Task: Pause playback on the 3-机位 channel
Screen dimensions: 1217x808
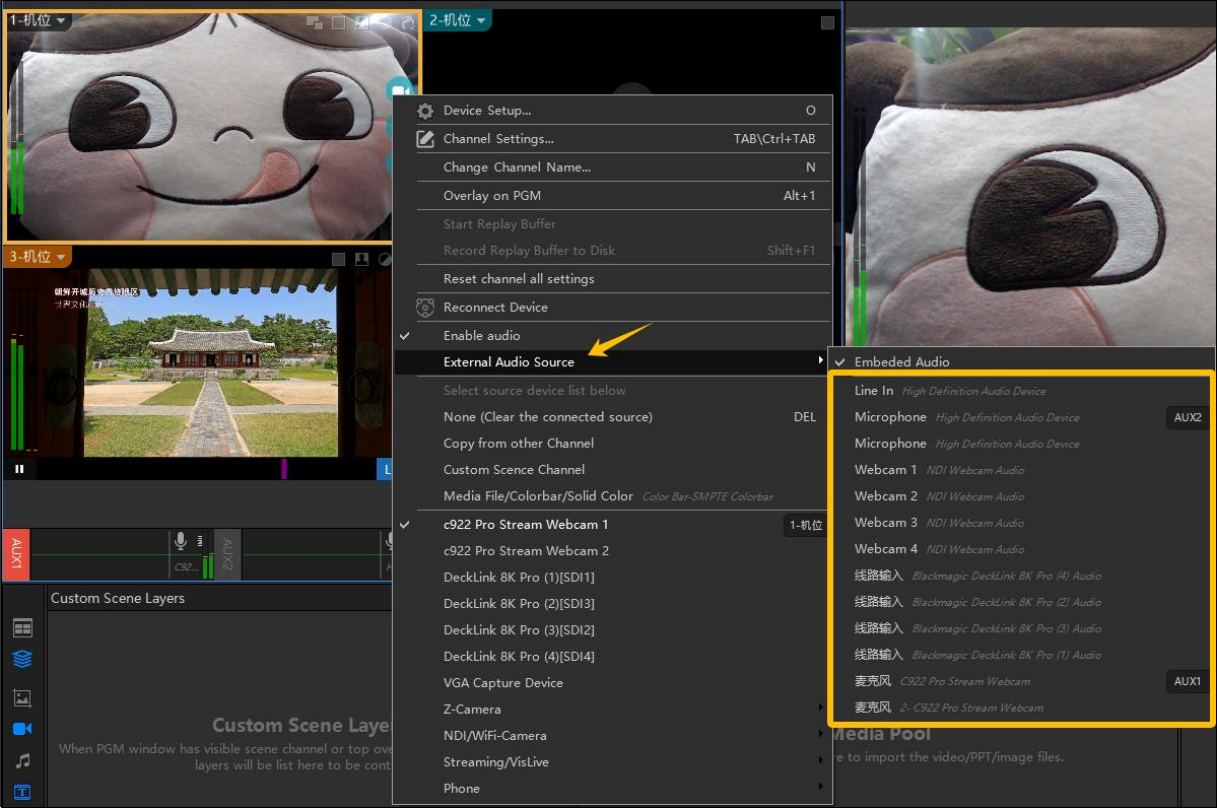Action: tap(19, 468)
